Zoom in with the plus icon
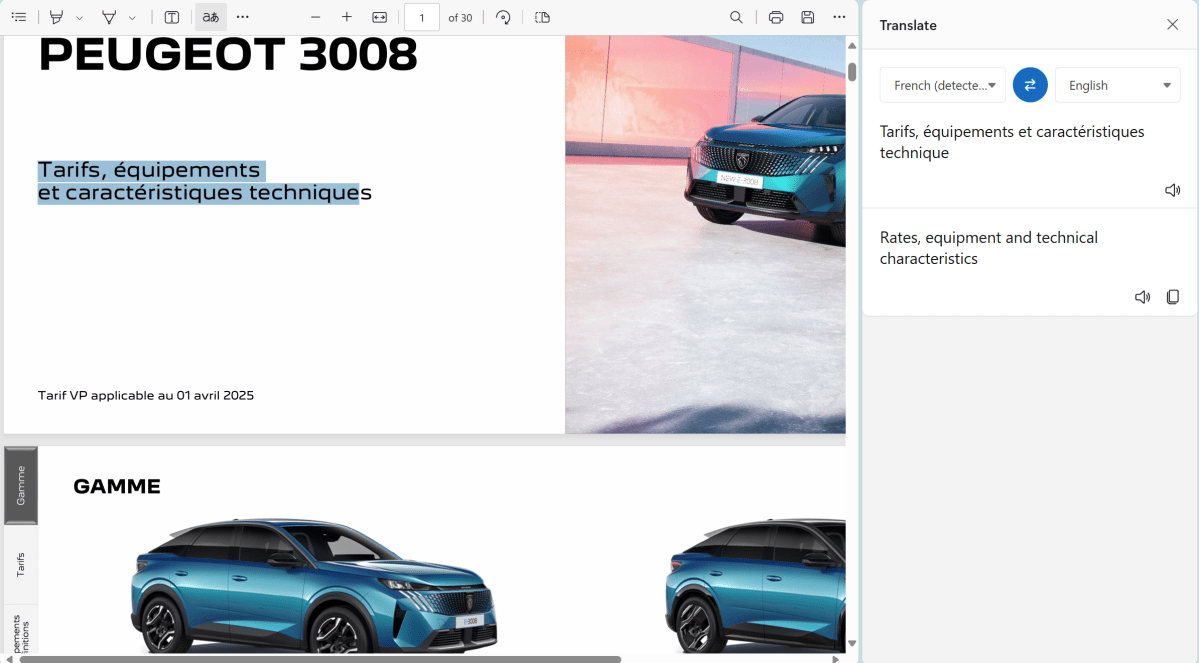The image size is (1199, 663). click(346, 17)
